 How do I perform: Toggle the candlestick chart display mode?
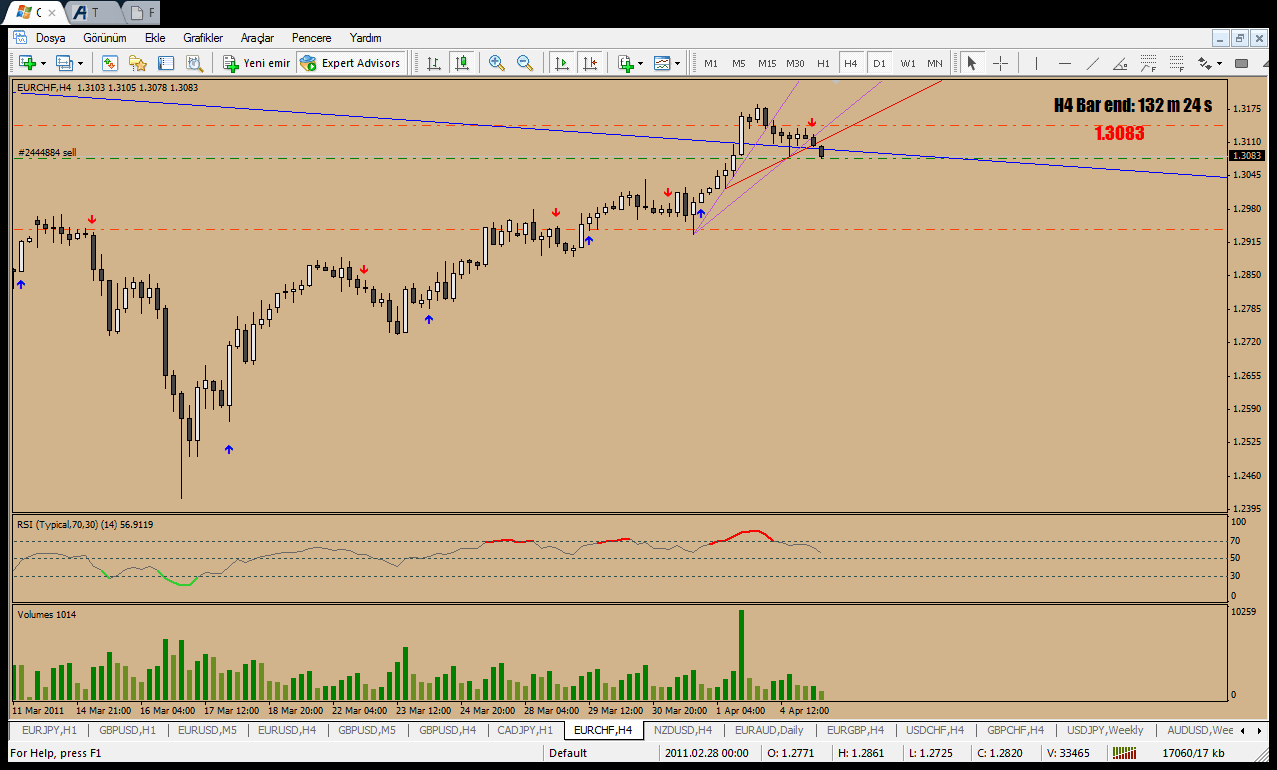462,63
